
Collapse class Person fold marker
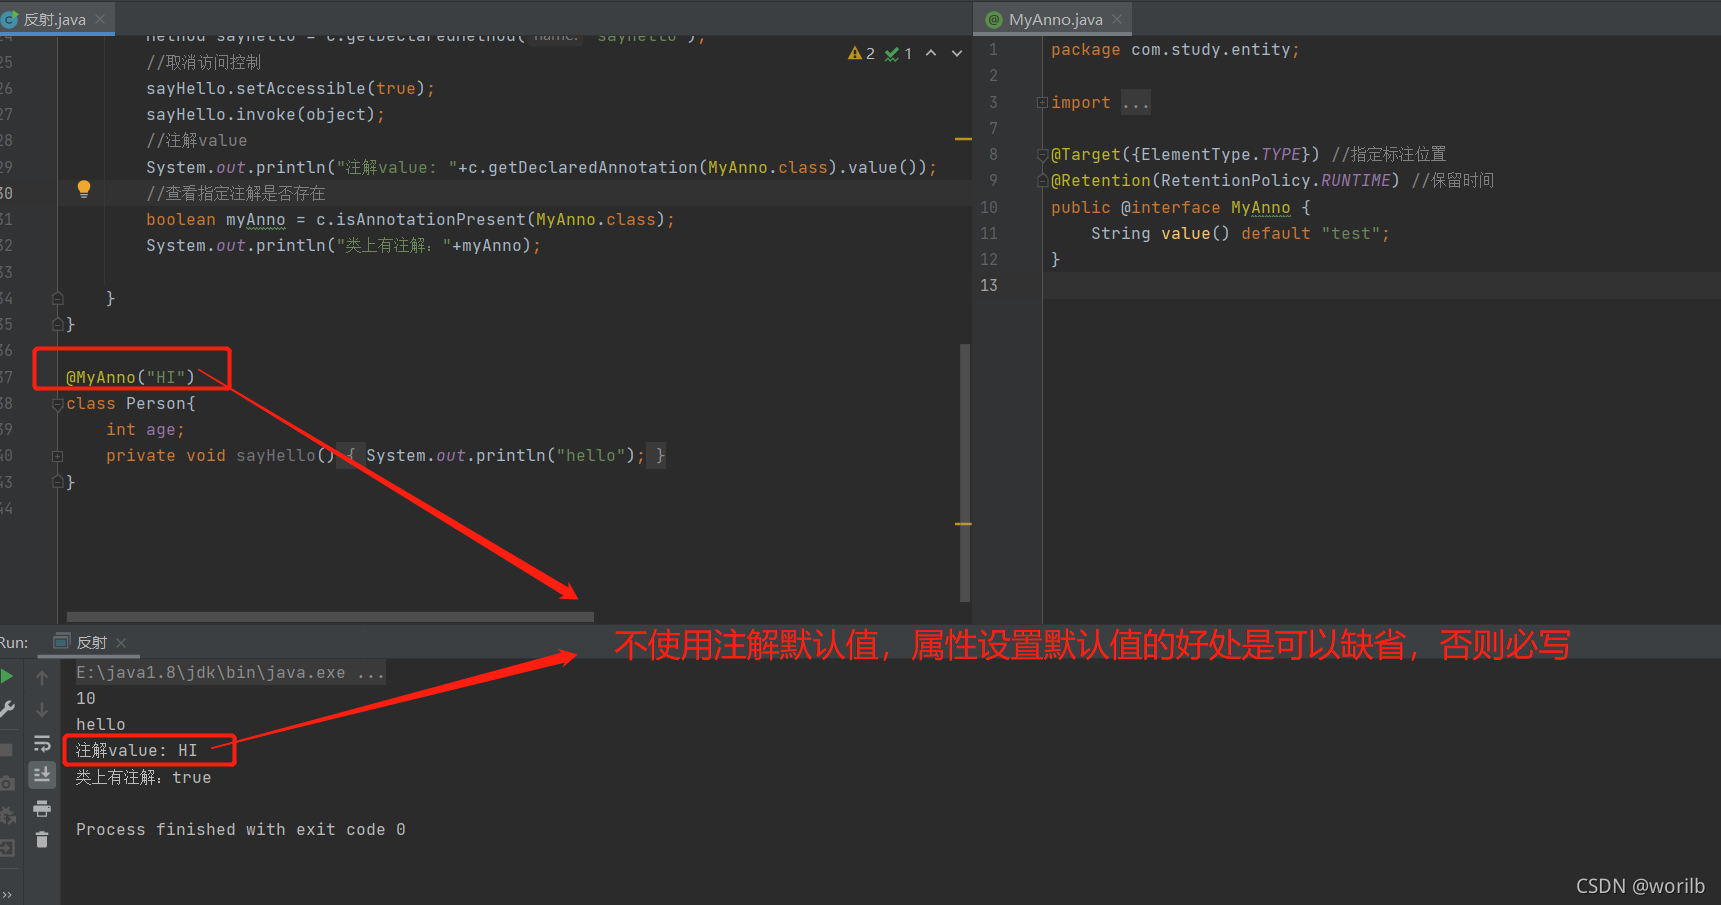(x=57, y=404)
